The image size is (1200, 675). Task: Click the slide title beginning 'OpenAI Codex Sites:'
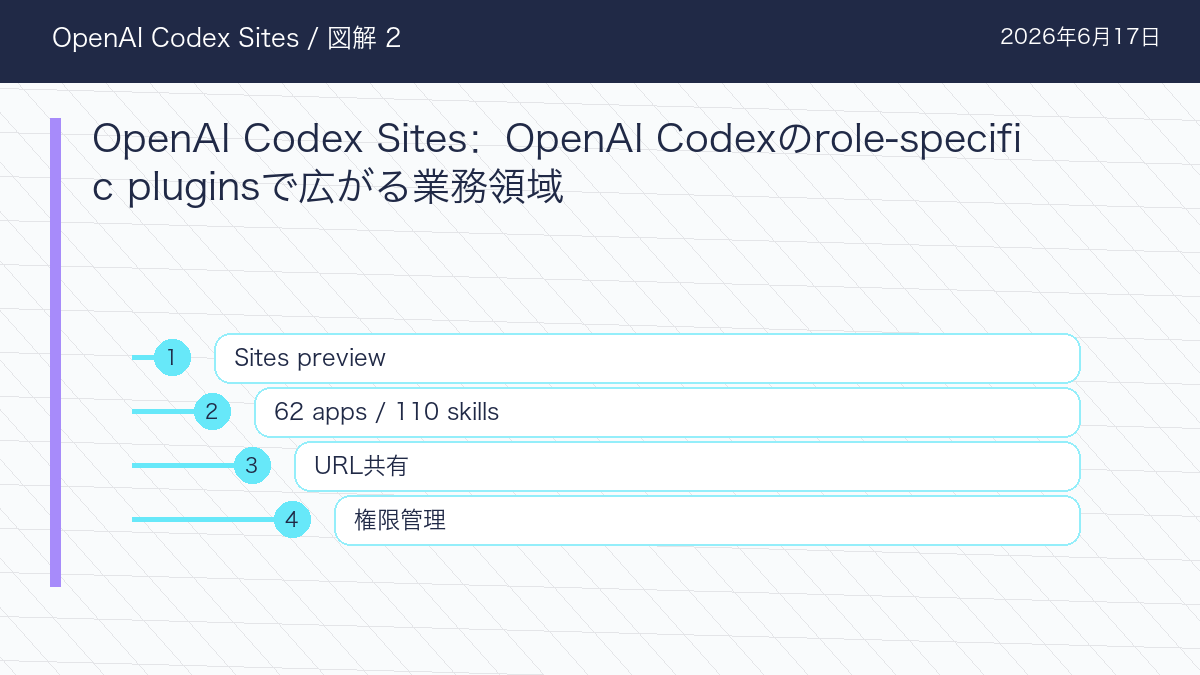tap(557, 163)
